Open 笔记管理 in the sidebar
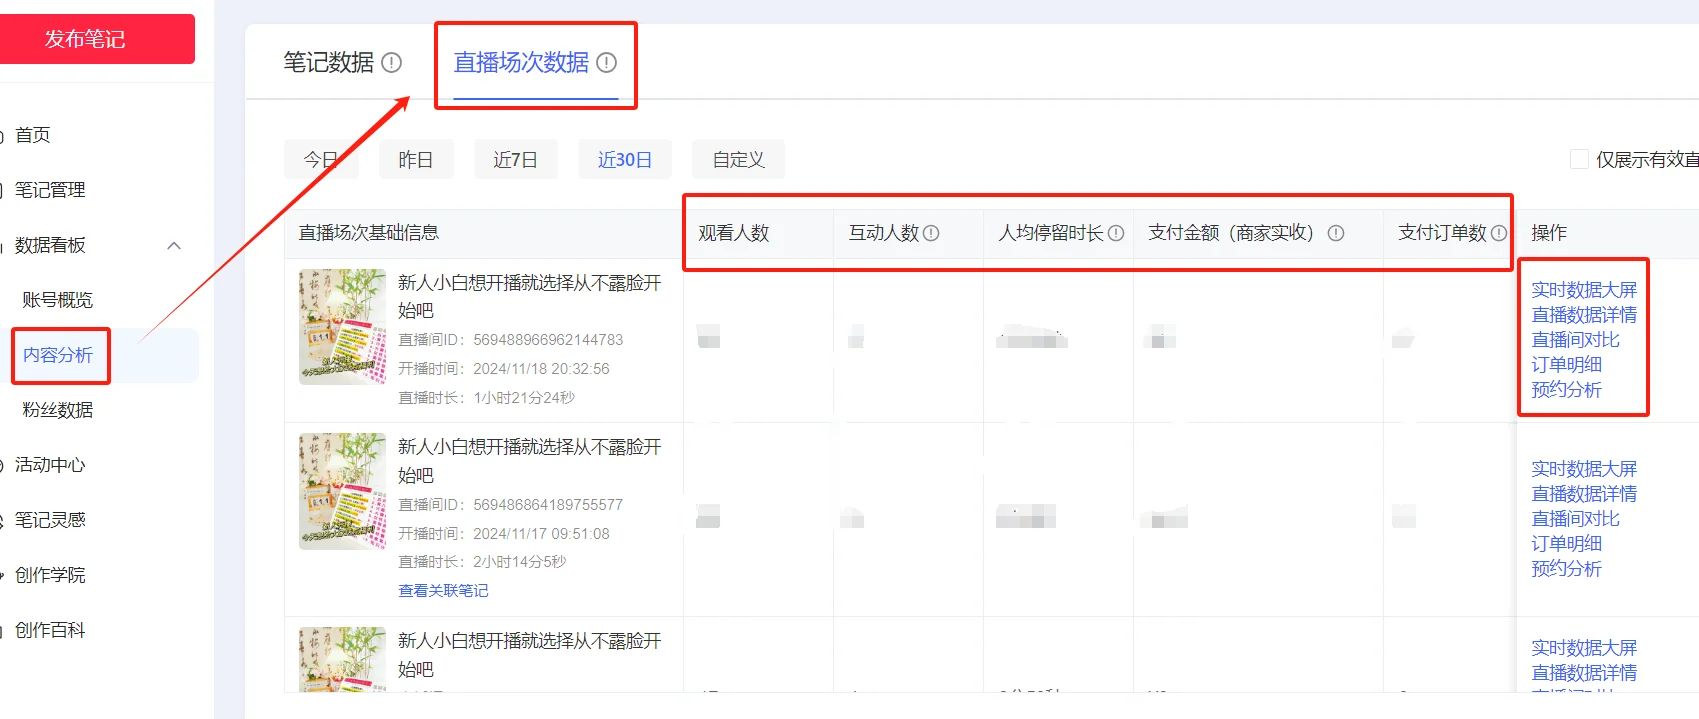The width and height of the screenshot is (1699, 719). coord(50,190)
